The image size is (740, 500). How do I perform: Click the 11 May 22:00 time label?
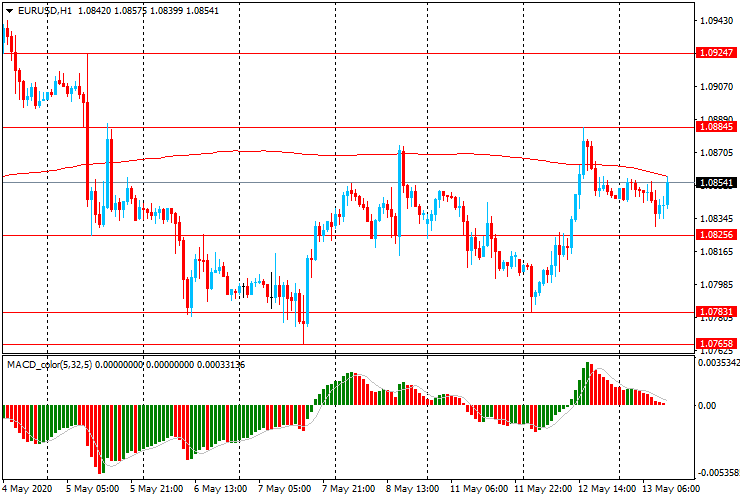point(544,490)
